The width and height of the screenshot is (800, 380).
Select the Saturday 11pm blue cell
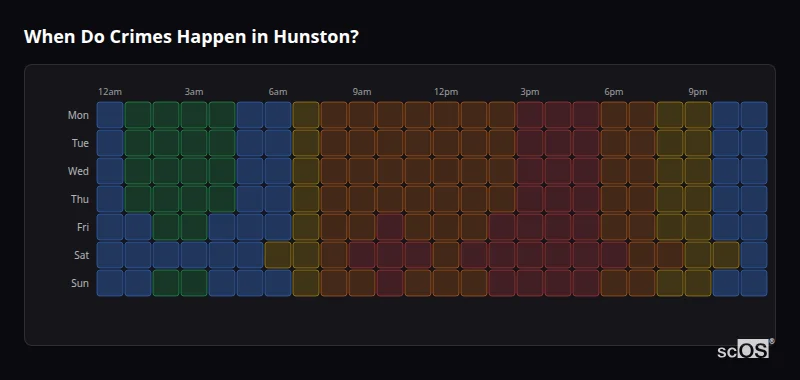click(754, 255)
